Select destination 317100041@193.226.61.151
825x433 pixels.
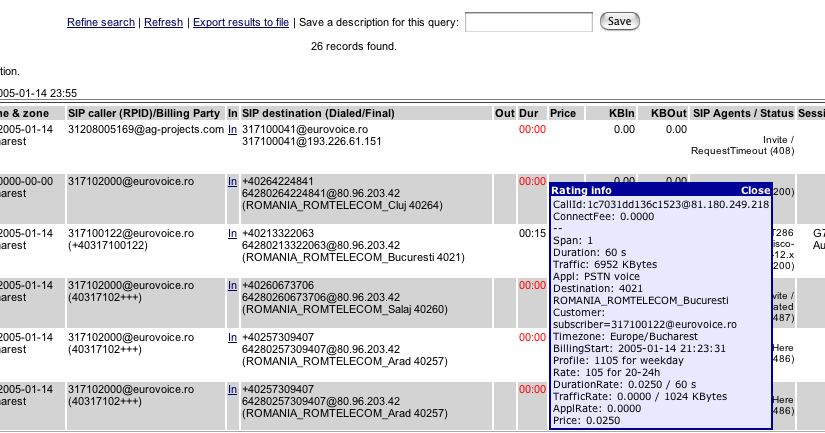tap(311, 141)
